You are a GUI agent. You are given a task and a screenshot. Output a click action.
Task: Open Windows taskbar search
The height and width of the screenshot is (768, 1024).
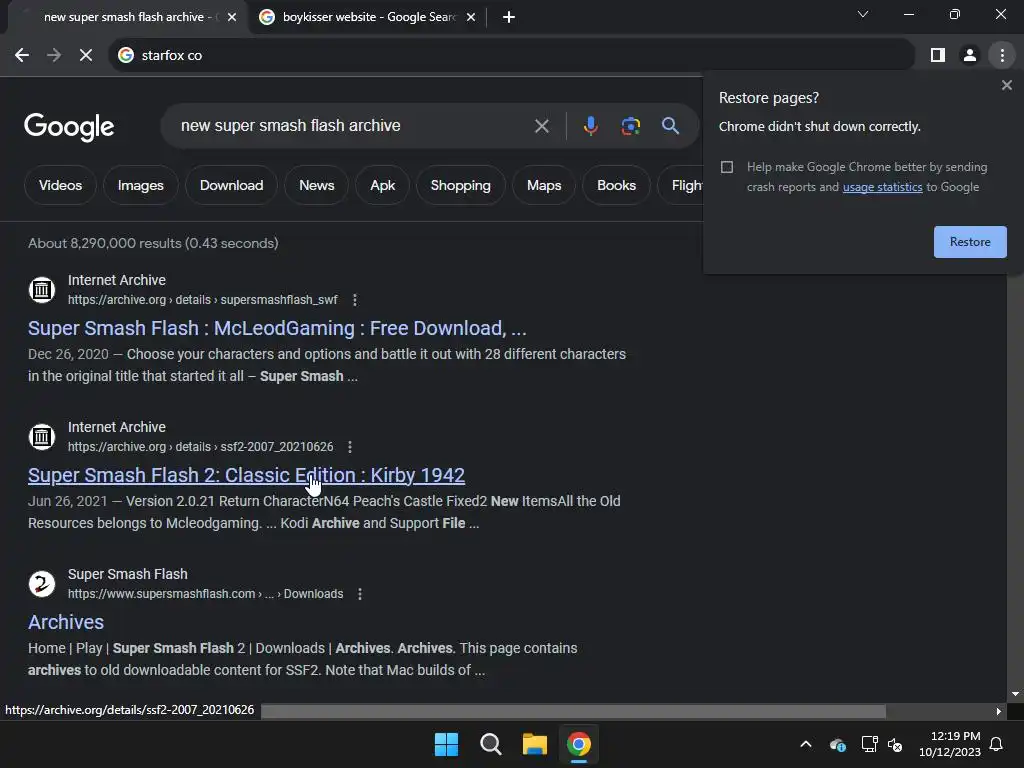[490, 744]
